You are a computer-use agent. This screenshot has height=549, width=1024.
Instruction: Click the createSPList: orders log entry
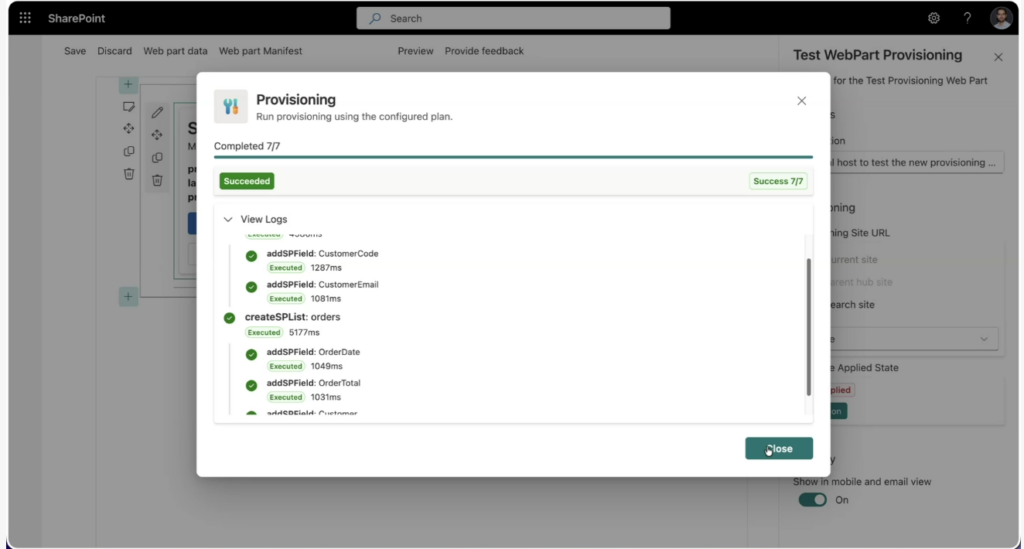[x=293, y=317]
